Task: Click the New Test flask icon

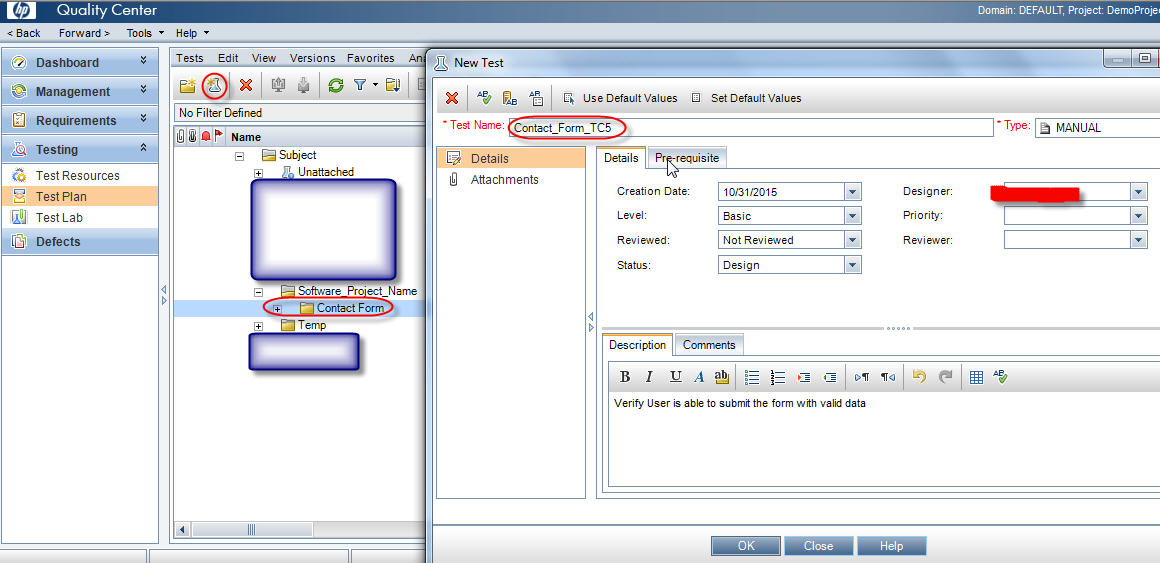Action: click(215, 85)
